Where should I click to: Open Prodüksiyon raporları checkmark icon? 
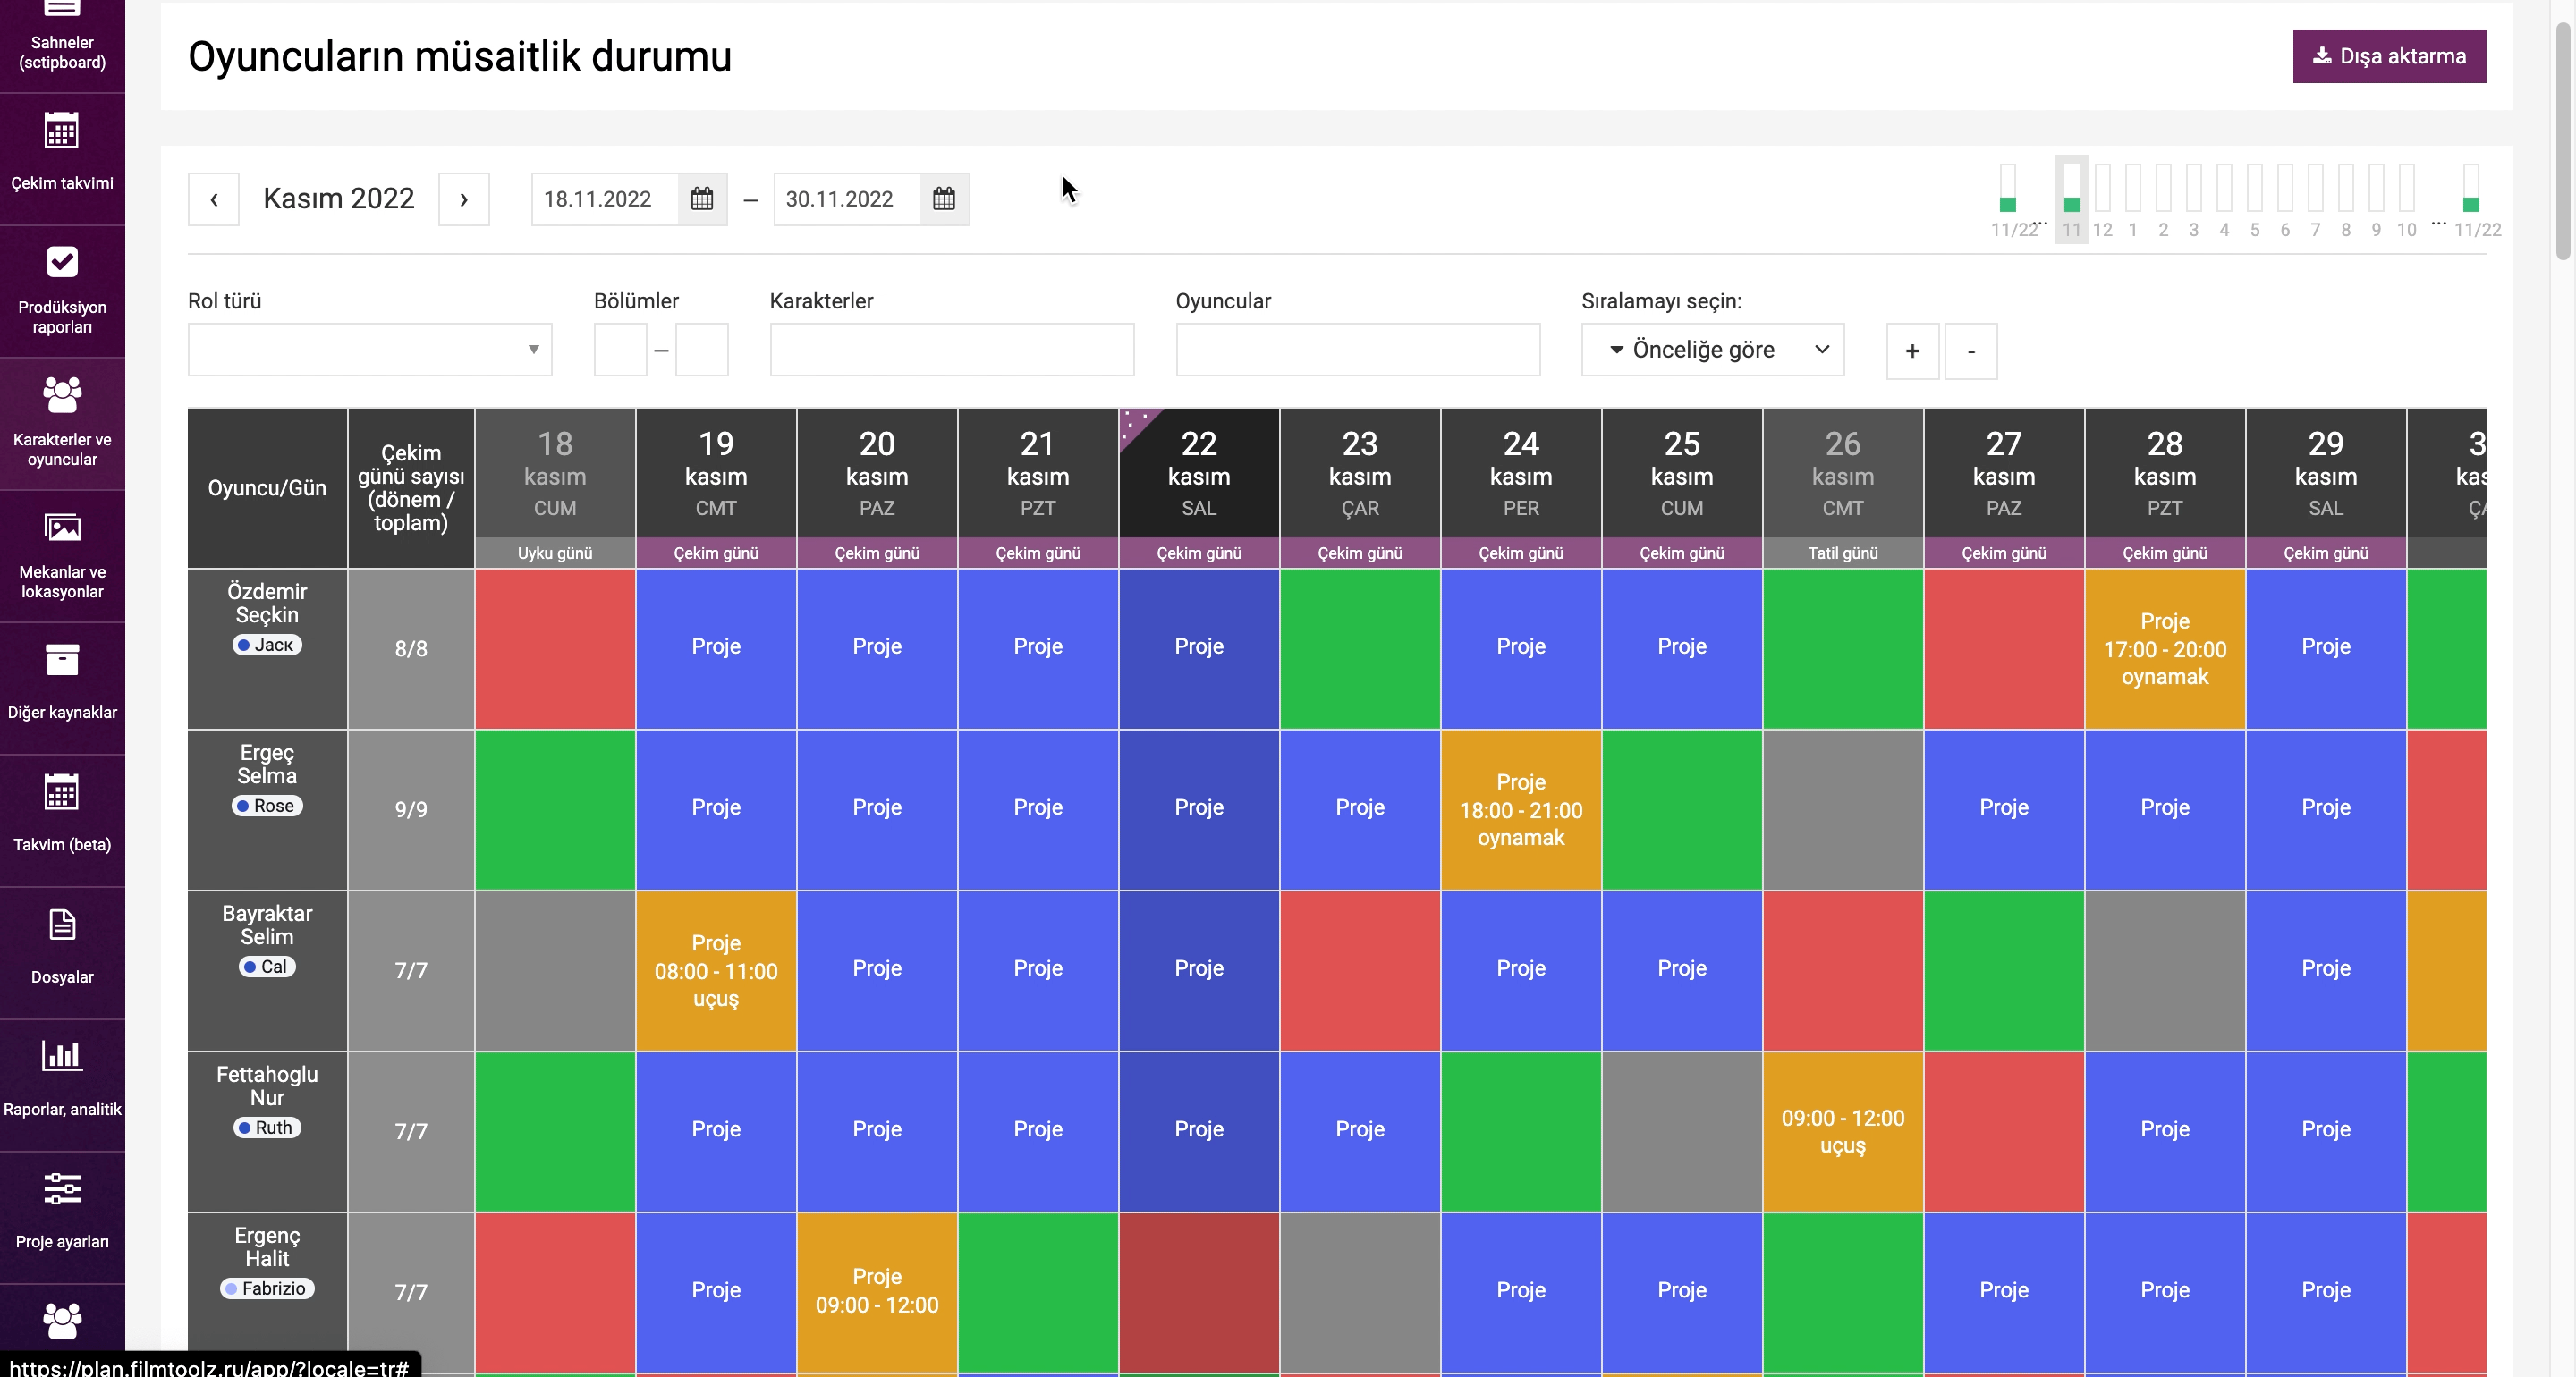click(61, 262)
